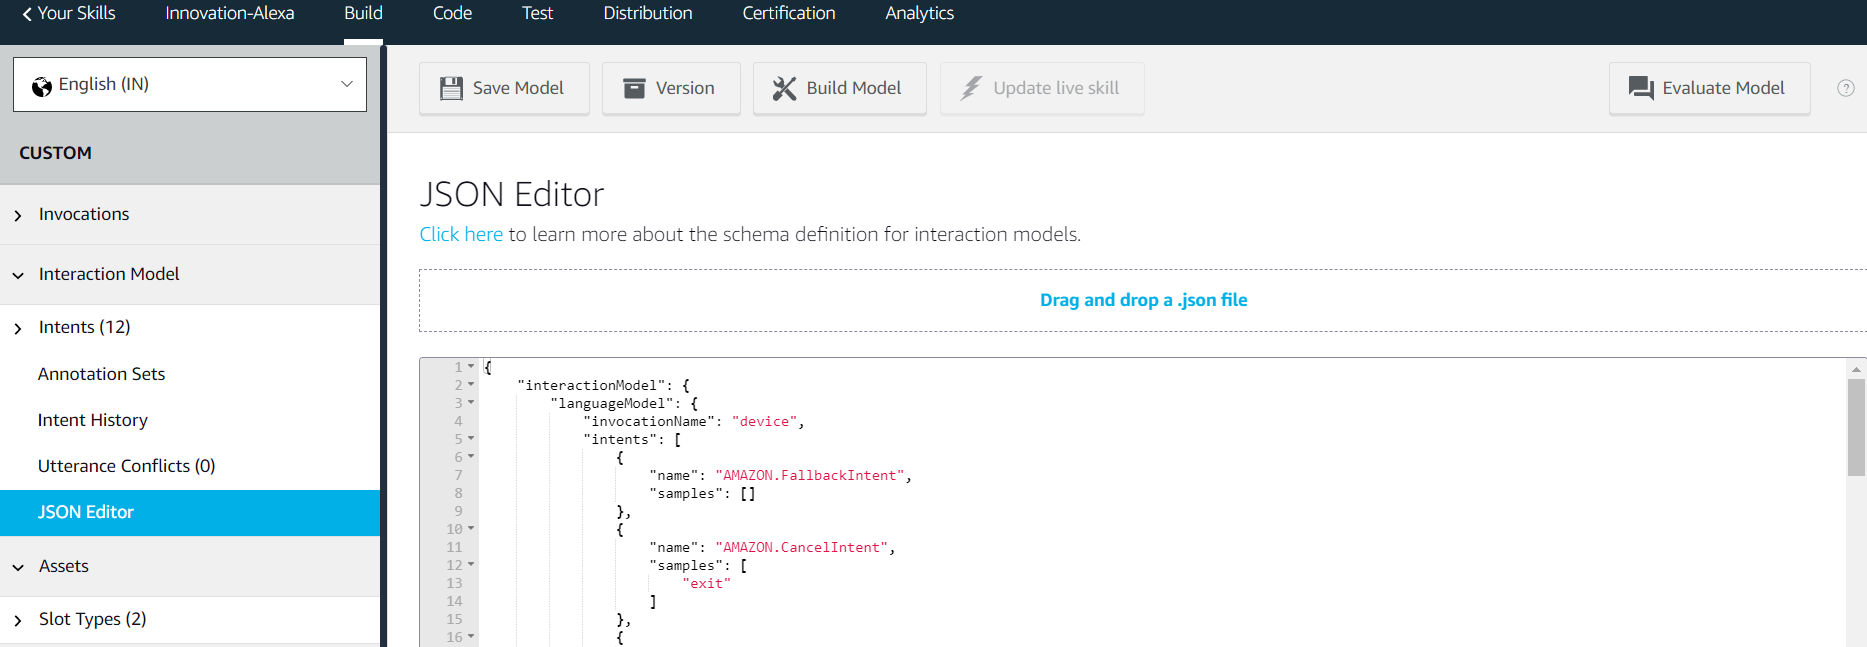Click the chat bubble Evaluate Model icon

click(x=1641, y=88)
